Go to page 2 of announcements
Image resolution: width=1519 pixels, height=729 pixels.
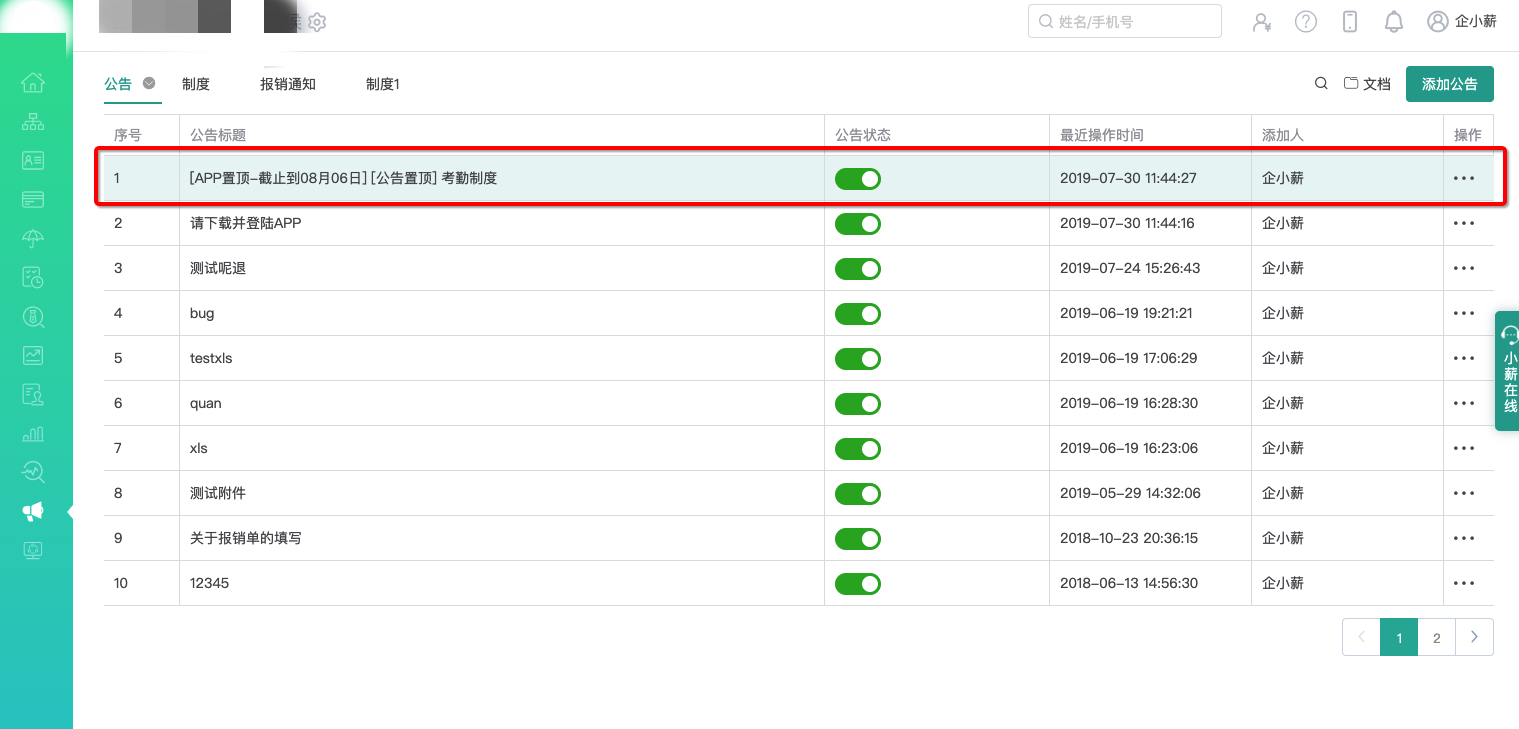pyautogui.click(x=1436, y=638)
